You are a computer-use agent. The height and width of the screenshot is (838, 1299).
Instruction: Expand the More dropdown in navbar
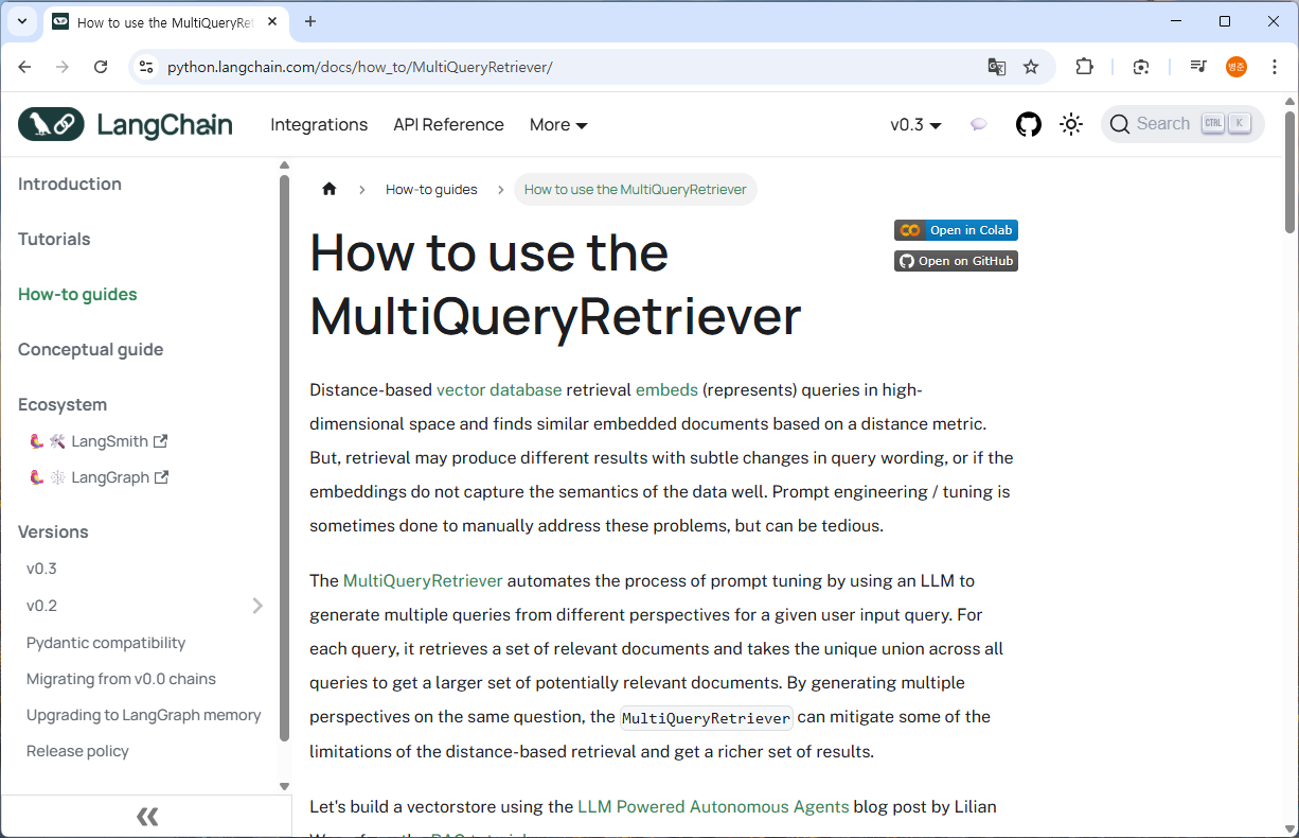(x=558, y=125)
